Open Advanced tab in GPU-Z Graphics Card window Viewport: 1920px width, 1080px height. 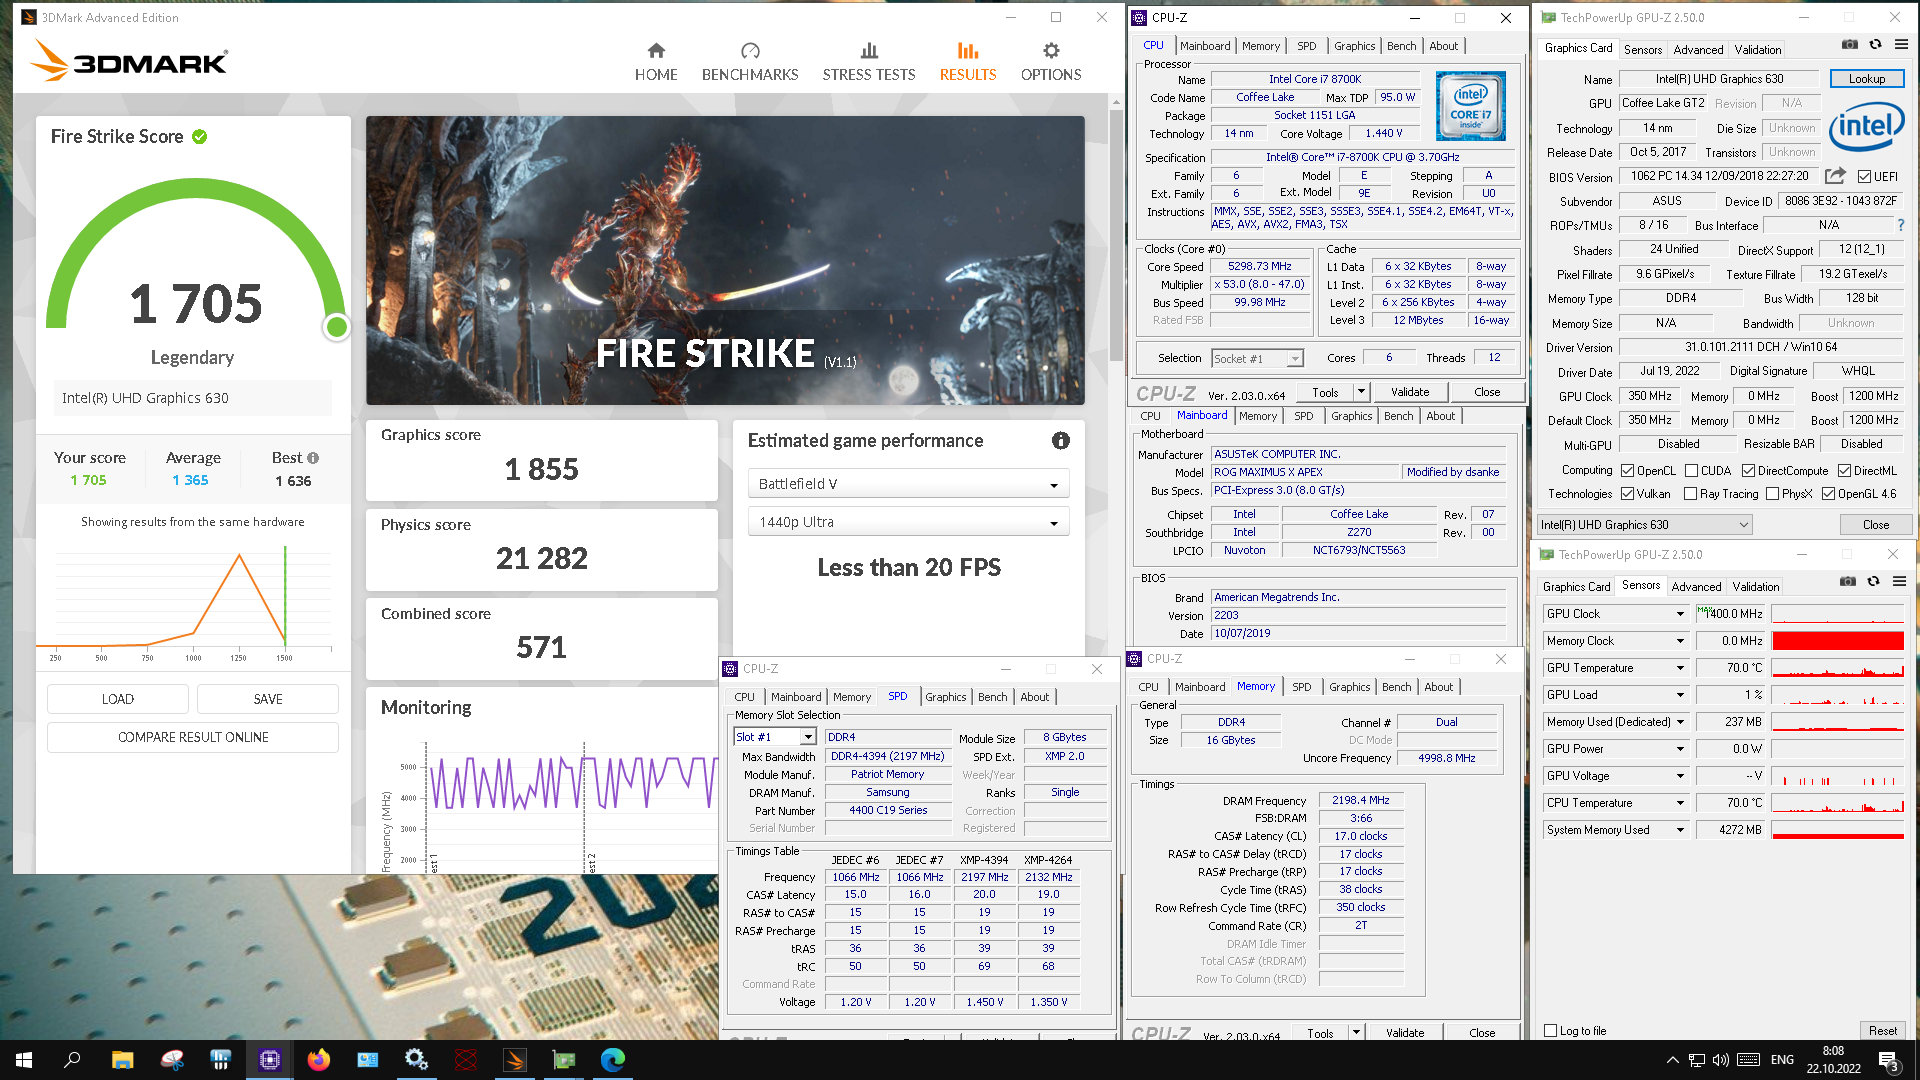click(x=1698, y=50)
